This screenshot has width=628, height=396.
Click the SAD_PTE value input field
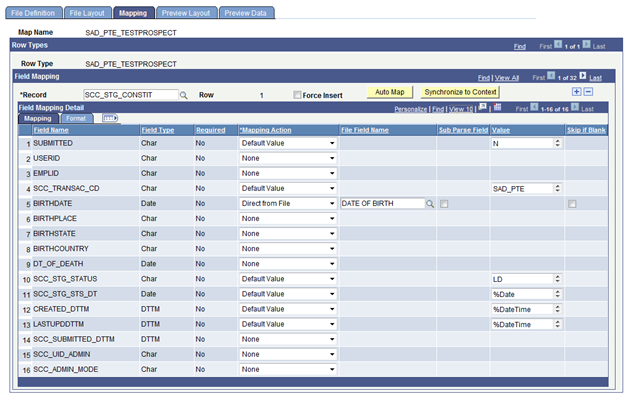coord(523,189)
